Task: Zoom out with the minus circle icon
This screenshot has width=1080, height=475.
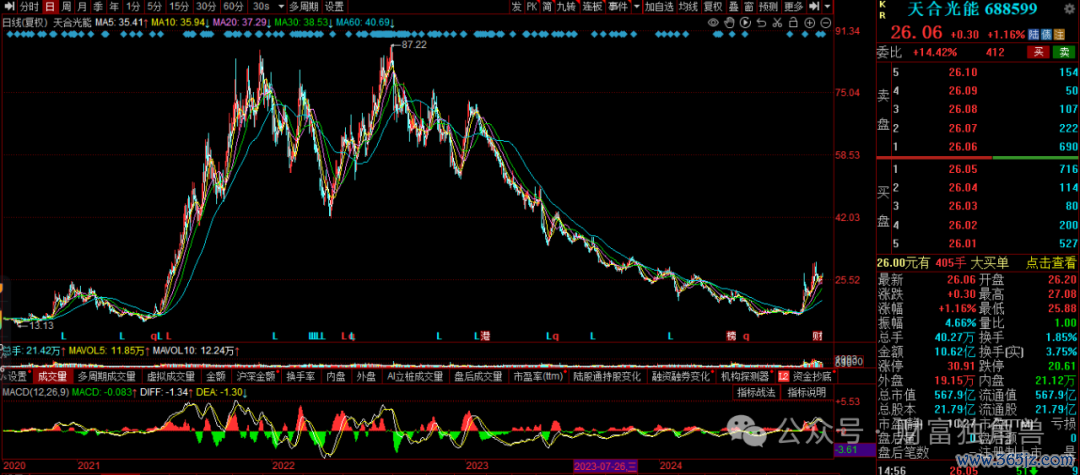Action: 825,23
